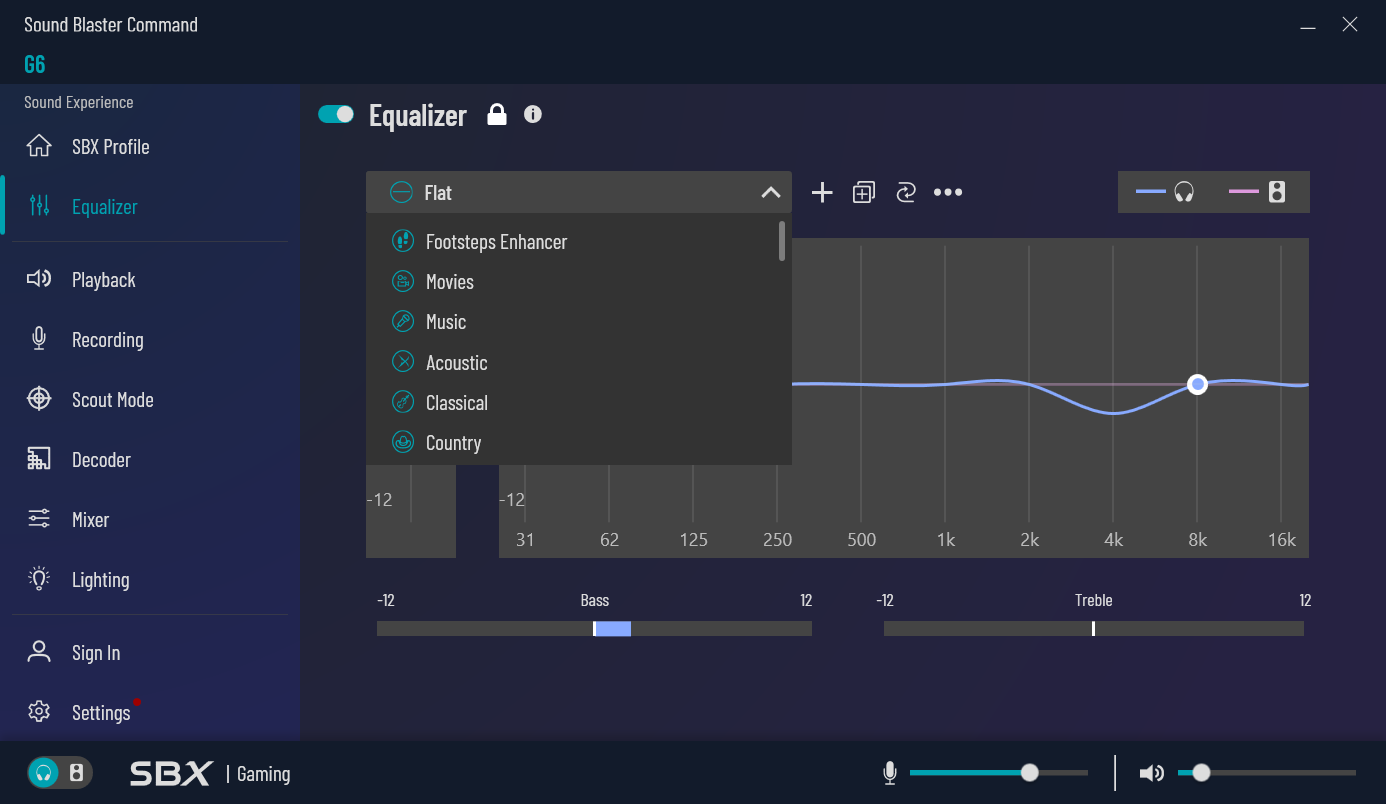
Task: Click the reset equalizer loop icon
Action: tap(906, 193)
